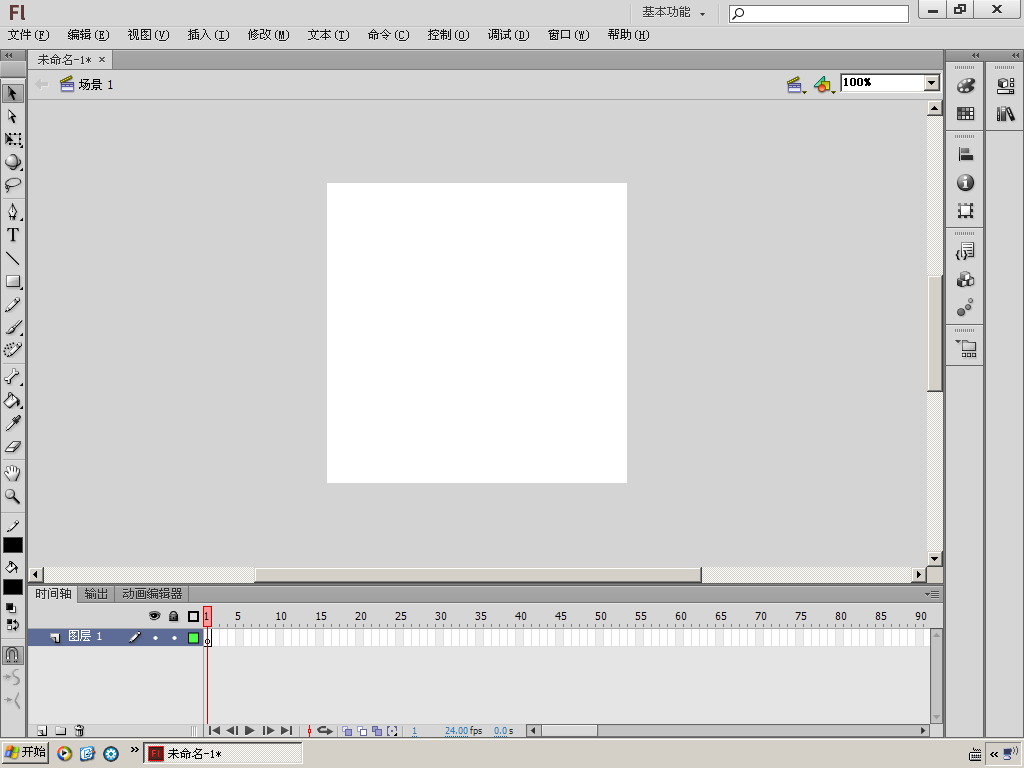Expand the 基本功能 workspace dropdown
This screenshot has width=1024, height=768.
pyautogui.click(x=673, y=12)
